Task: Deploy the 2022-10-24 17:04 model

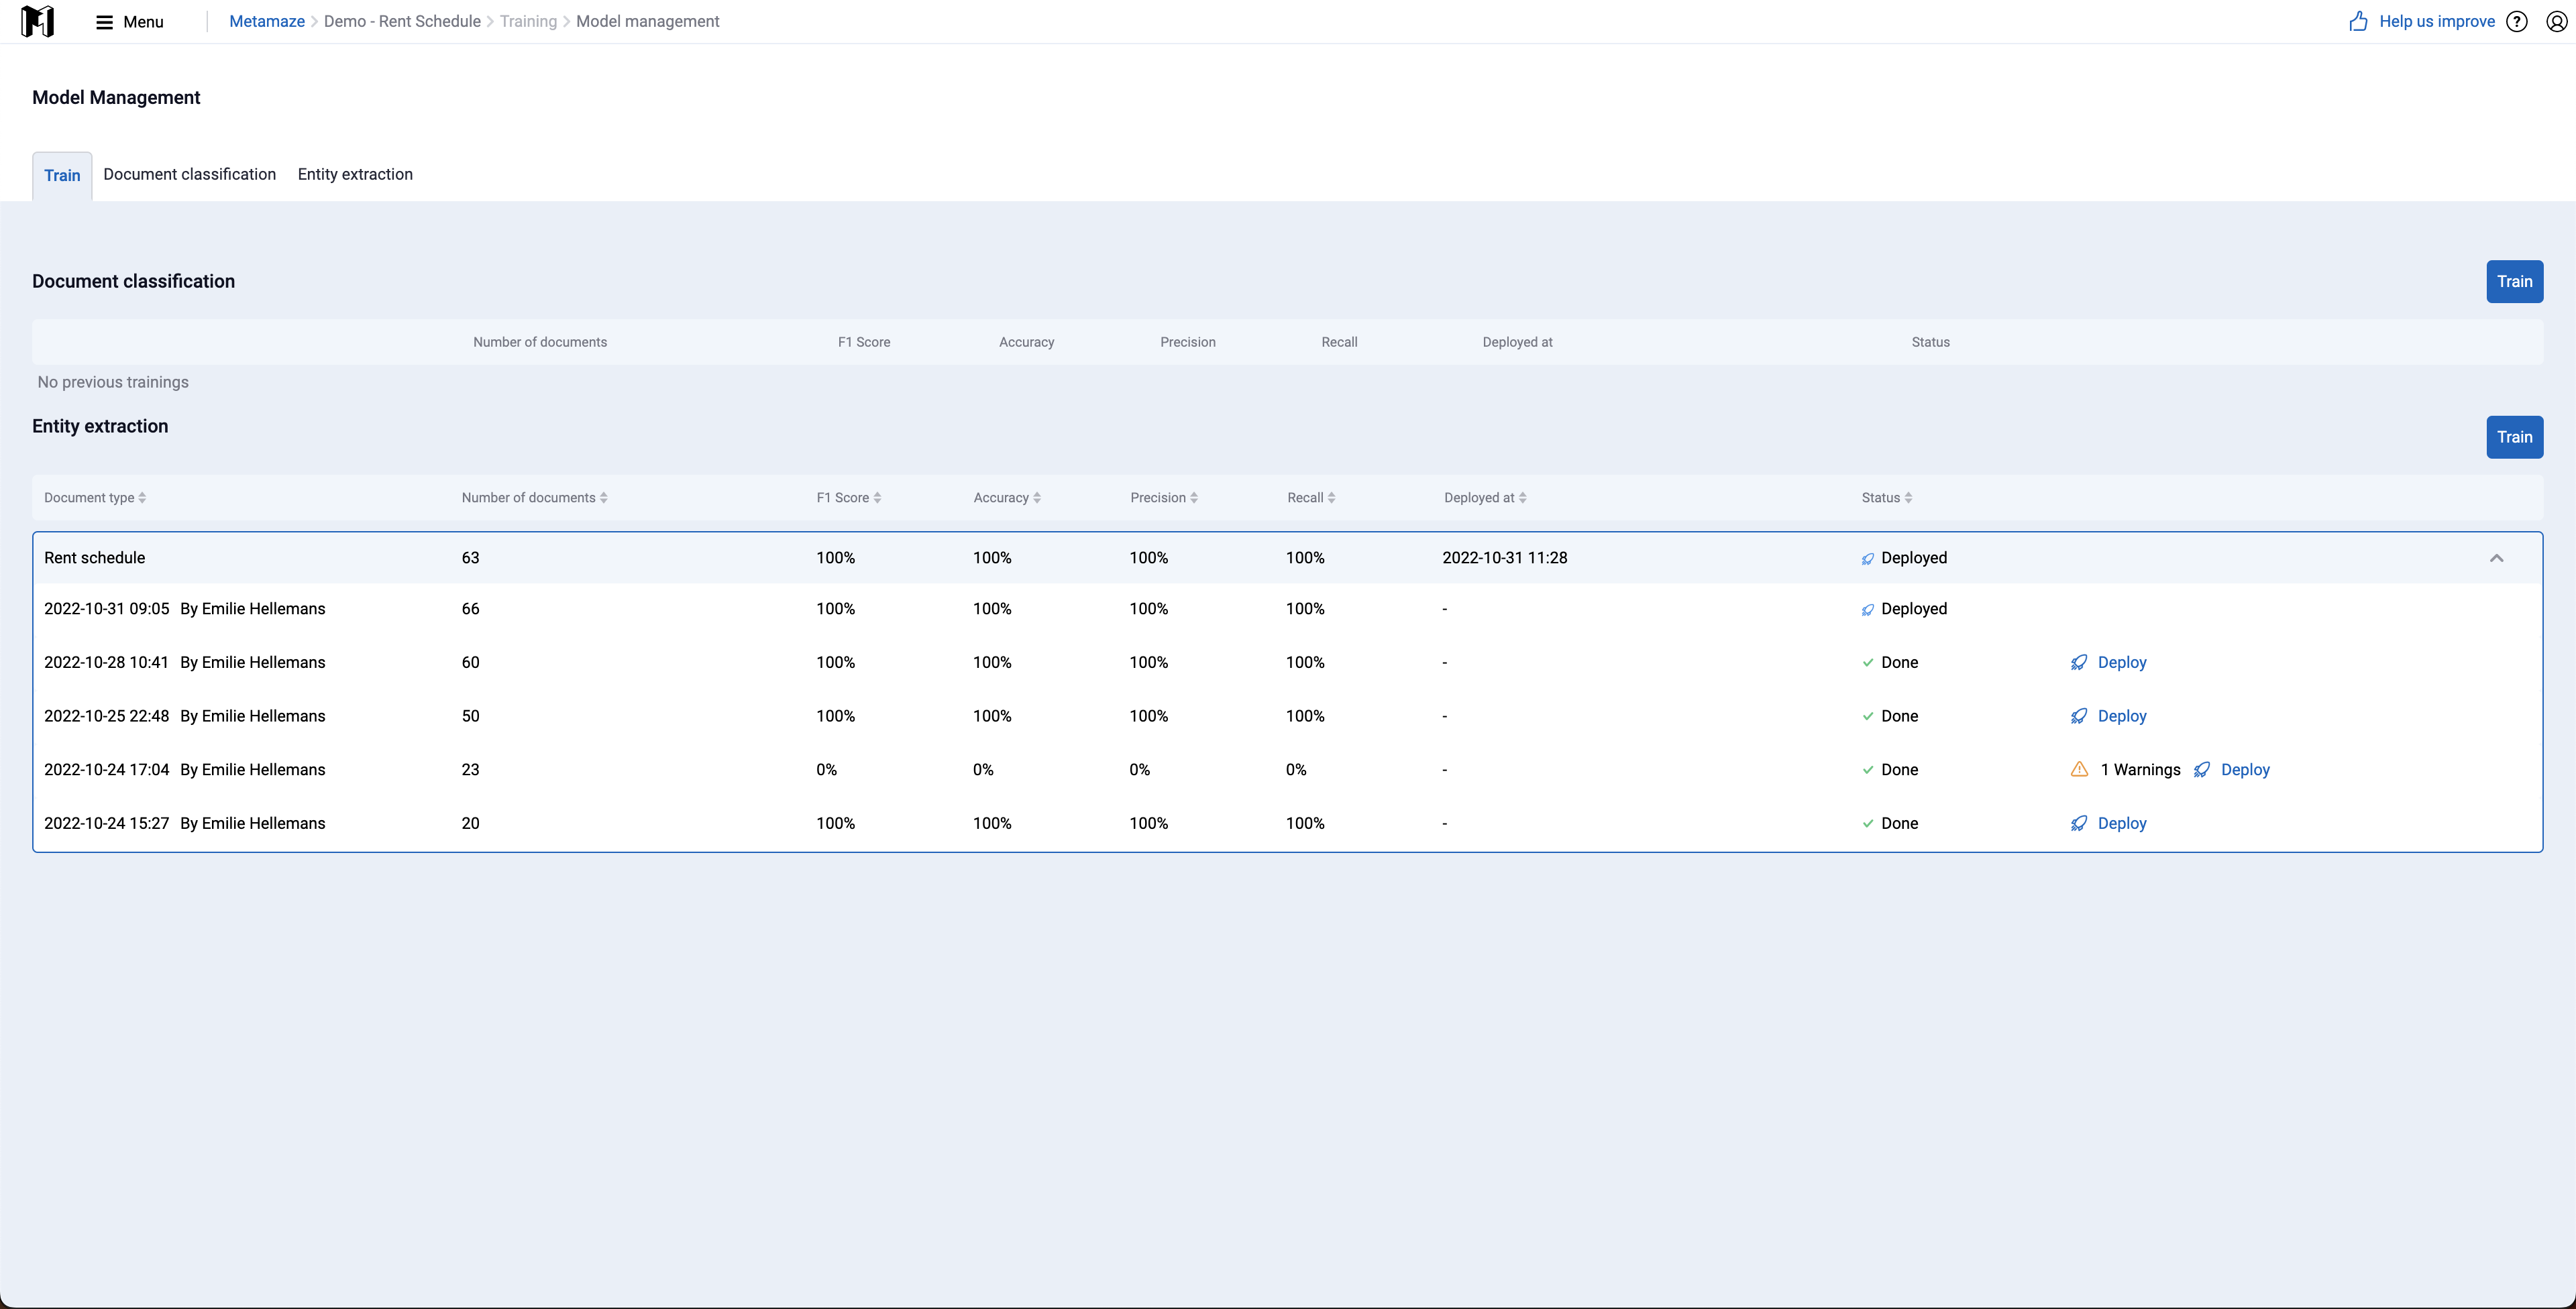Action: click(2245, 769)
